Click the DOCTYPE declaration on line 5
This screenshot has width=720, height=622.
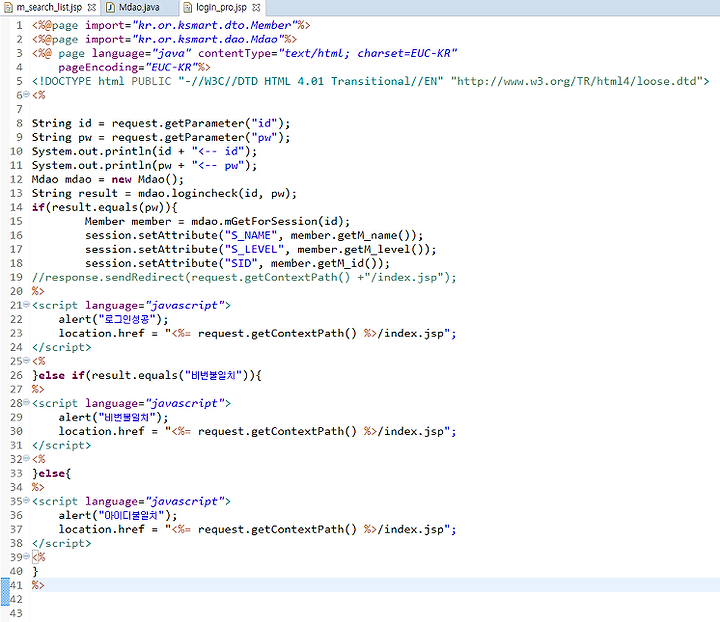point(371,81)
